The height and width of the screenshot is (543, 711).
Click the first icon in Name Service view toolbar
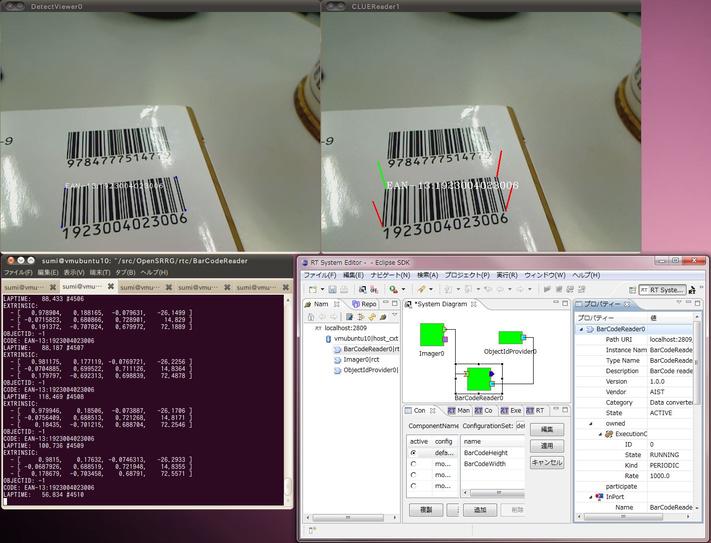pos(311,317)
